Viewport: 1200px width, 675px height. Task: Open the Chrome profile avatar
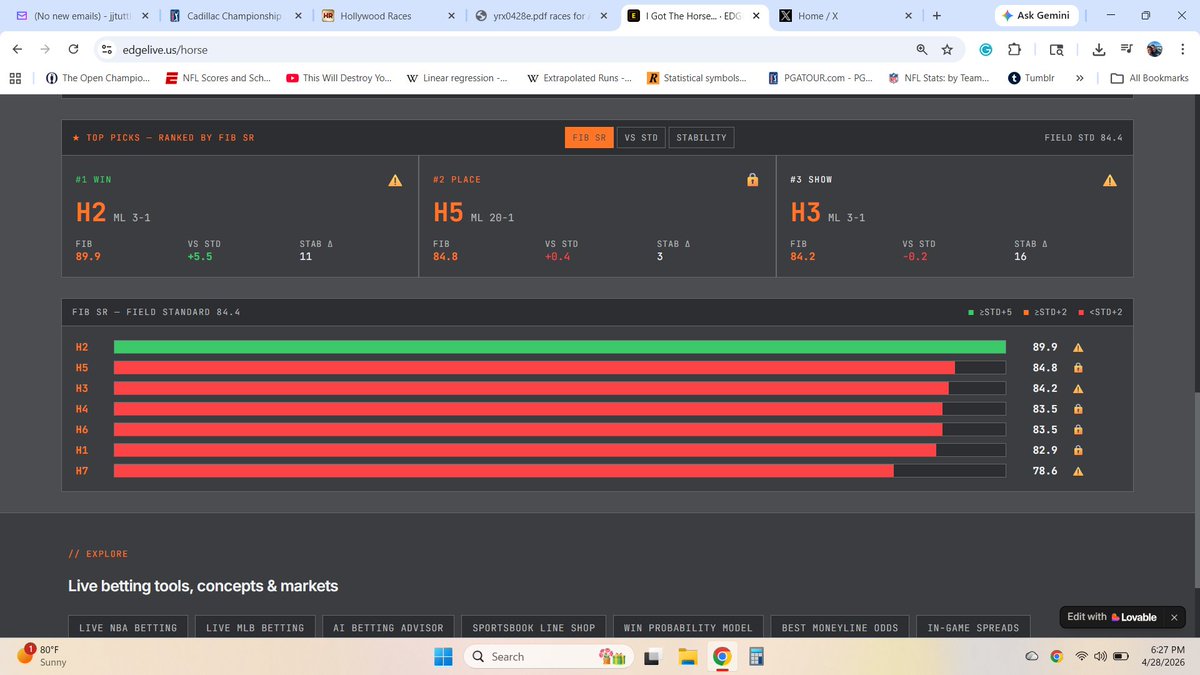point(1155,49)
